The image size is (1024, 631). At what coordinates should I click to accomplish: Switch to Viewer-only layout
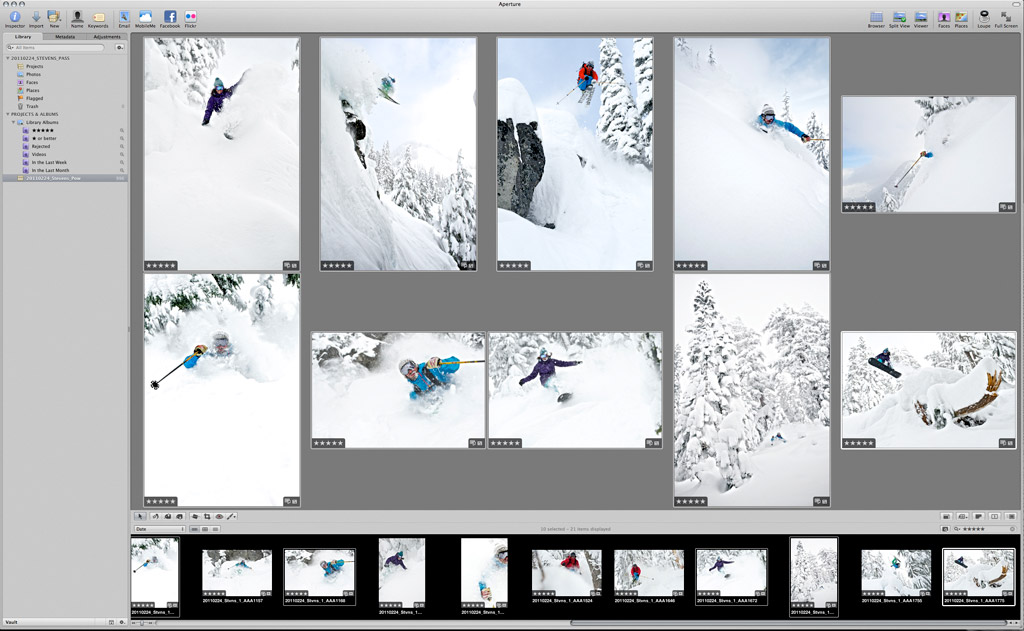(x=921, y=17)
